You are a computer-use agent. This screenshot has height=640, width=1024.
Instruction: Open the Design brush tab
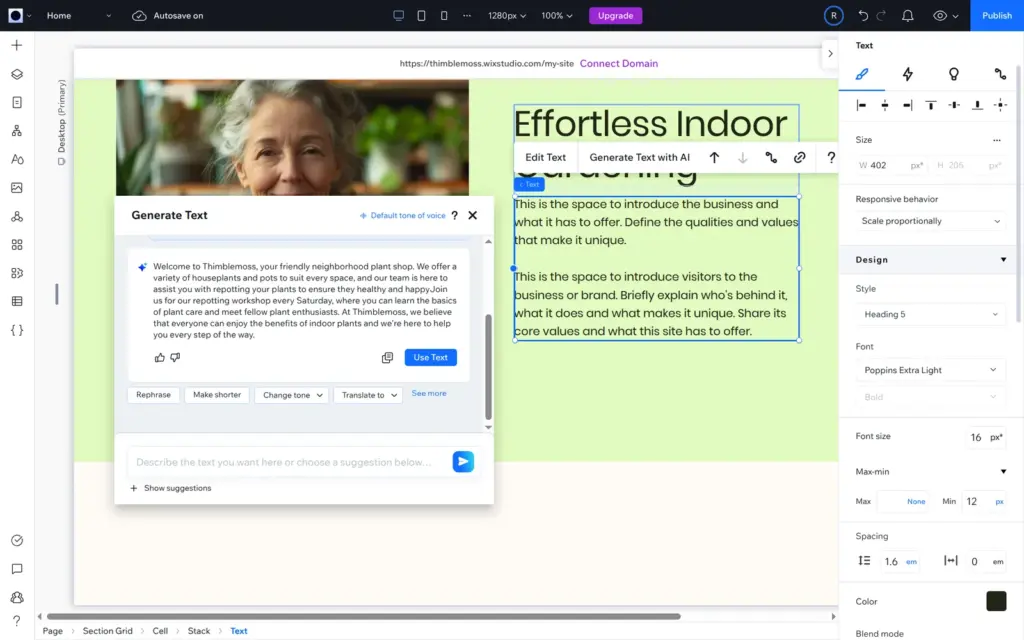862,74
